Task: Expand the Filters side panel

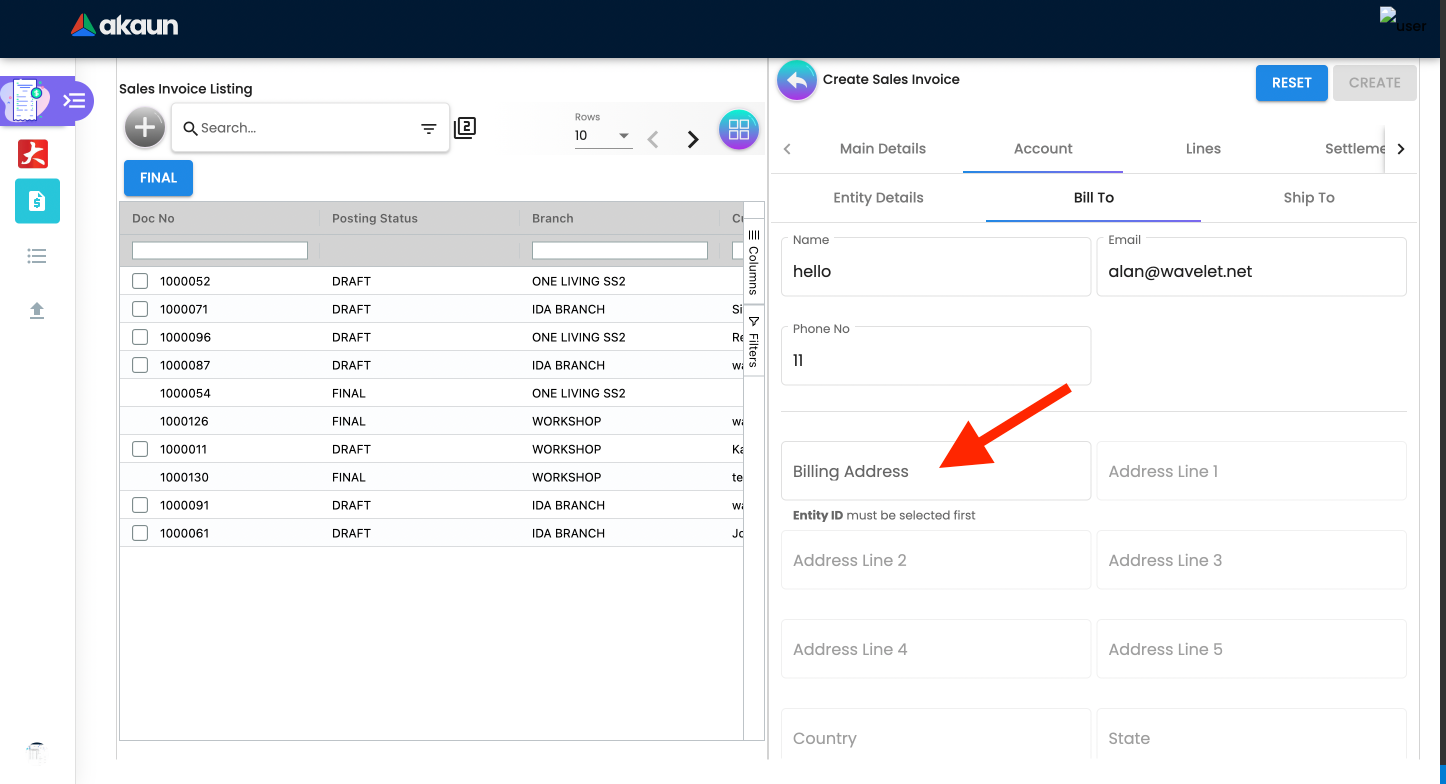Action: point(754,342)
